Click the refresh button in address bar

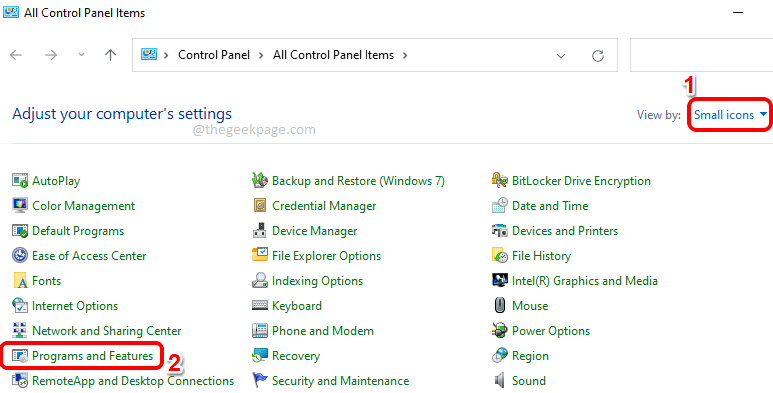(x=598, y=55)
